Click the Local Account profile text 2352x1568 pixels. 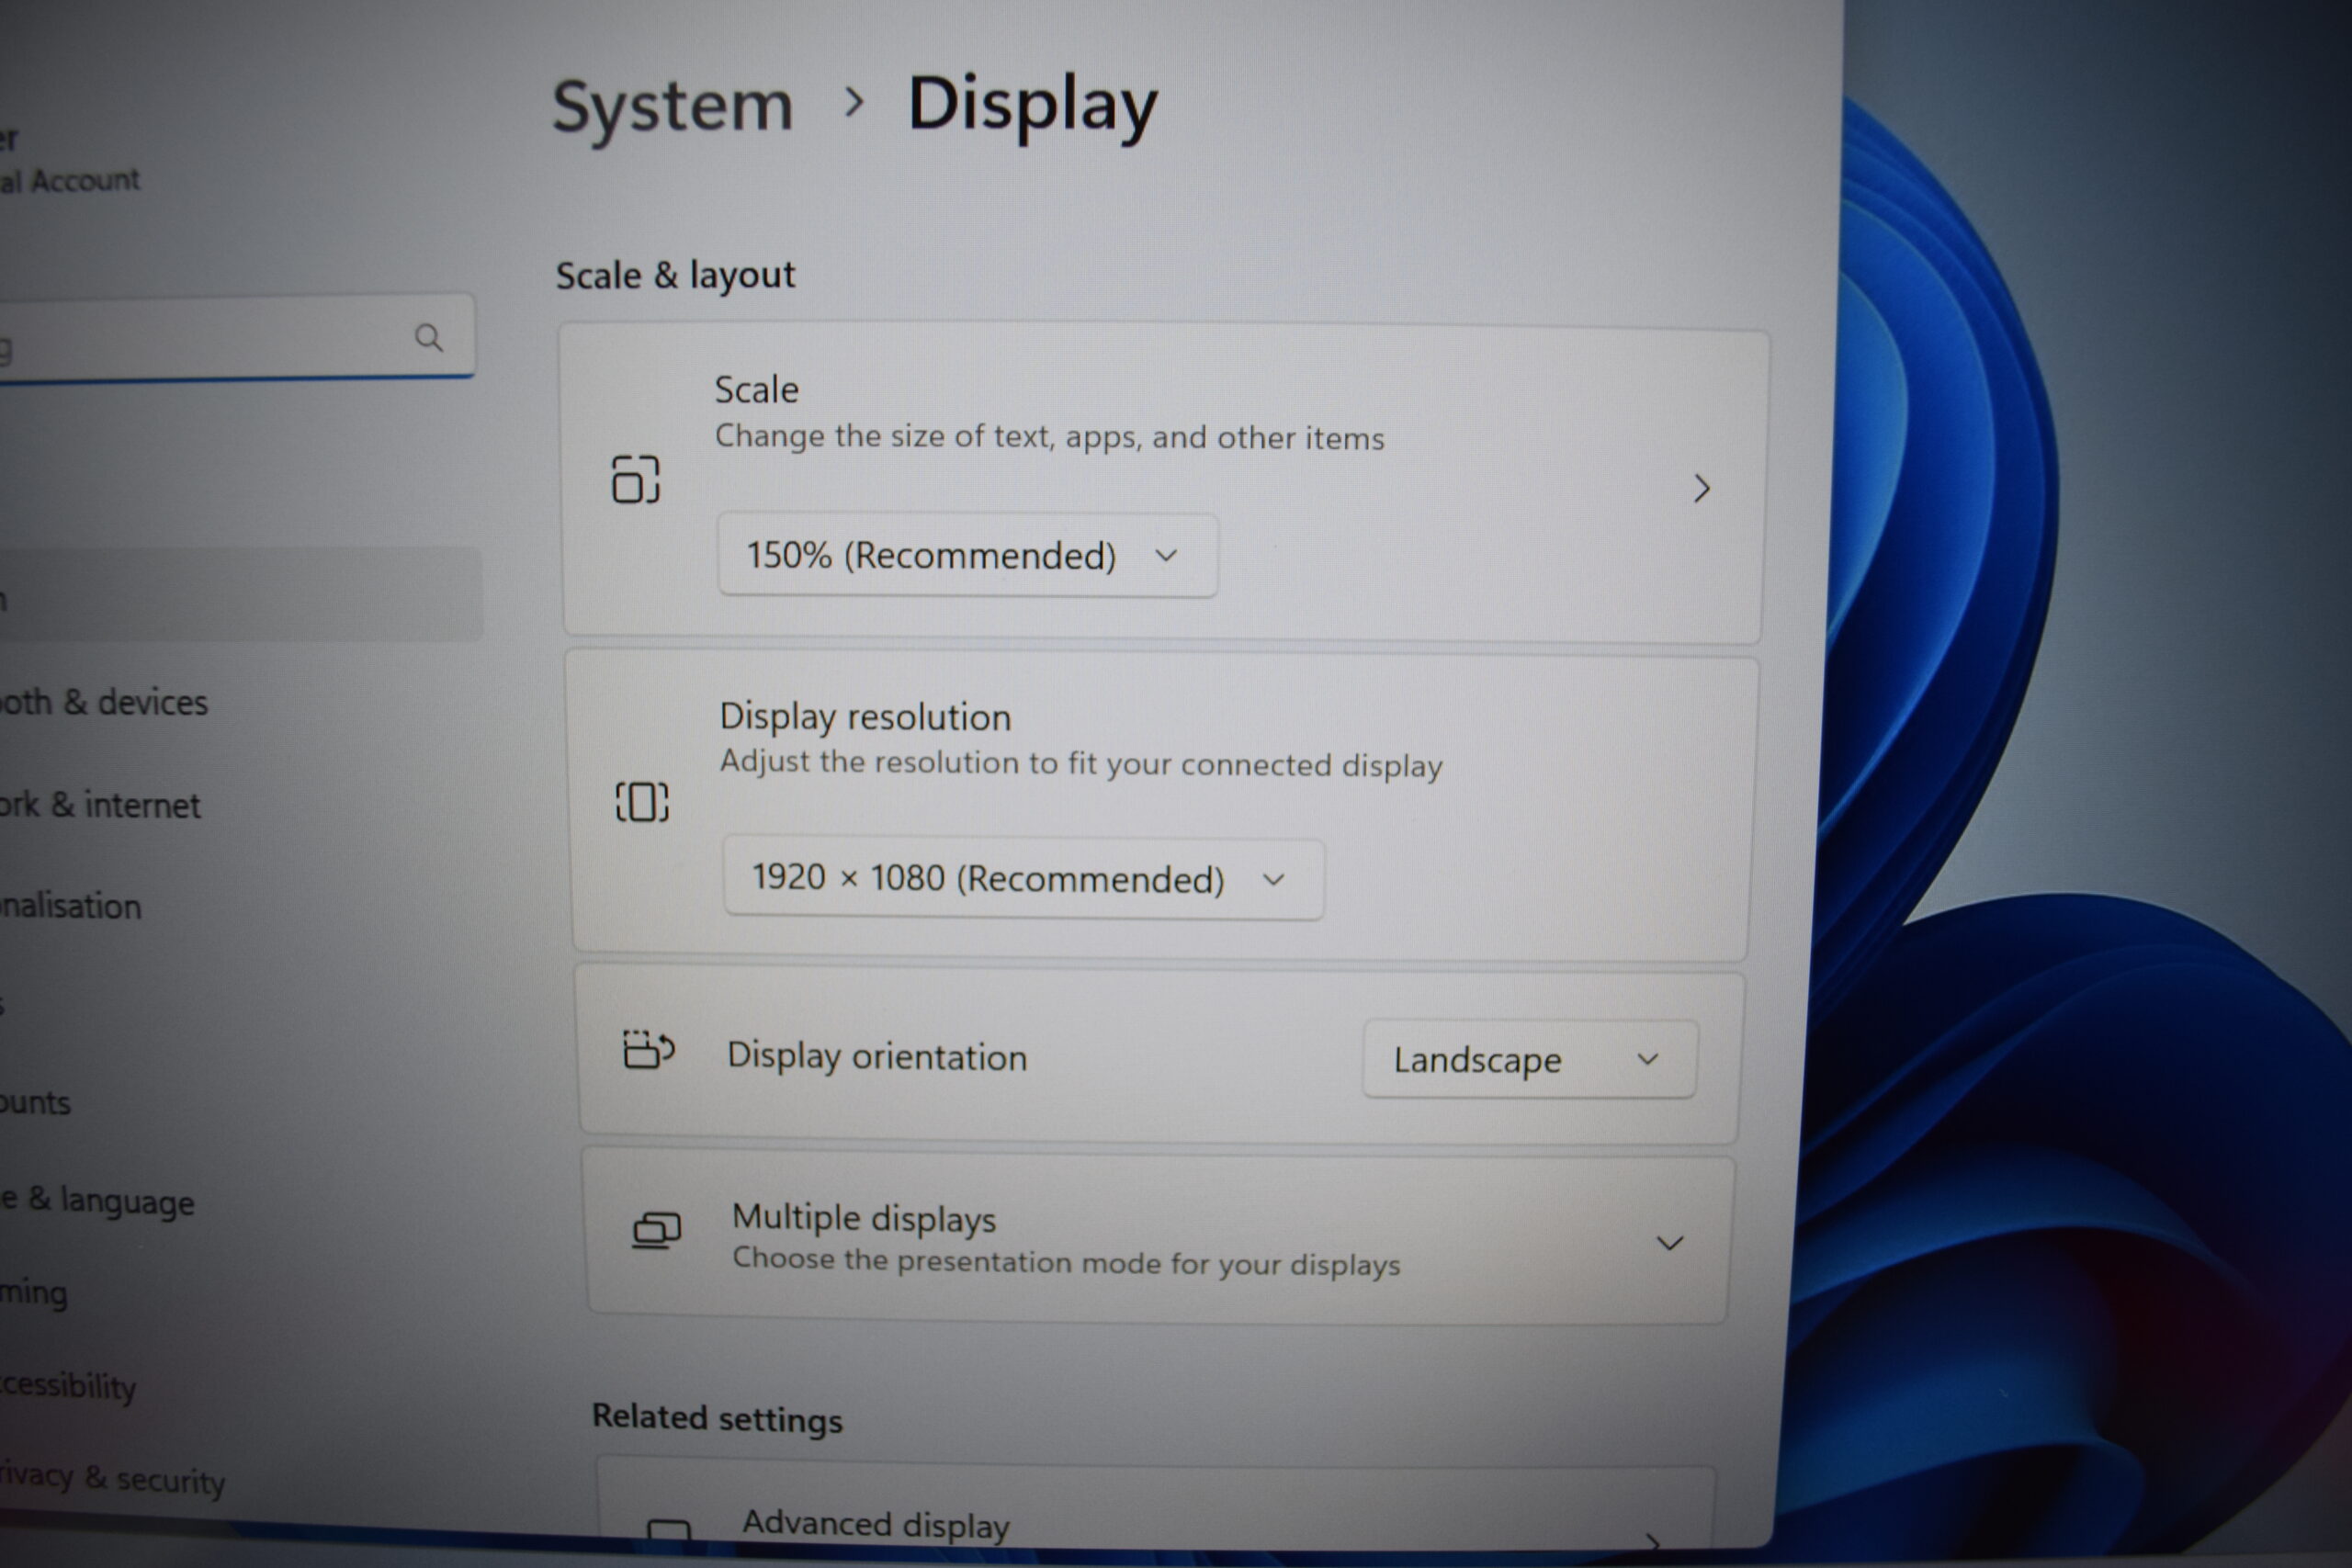tap(70, 181)
